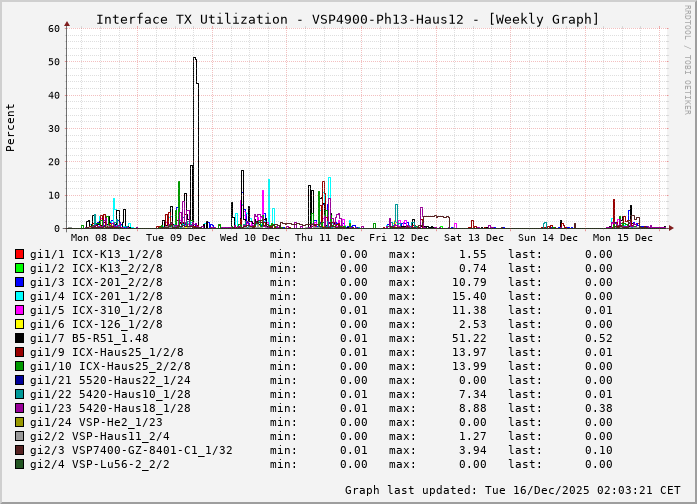Click the black gi1/7 B5-R51_1.48 legend swatch

(19, 339)
